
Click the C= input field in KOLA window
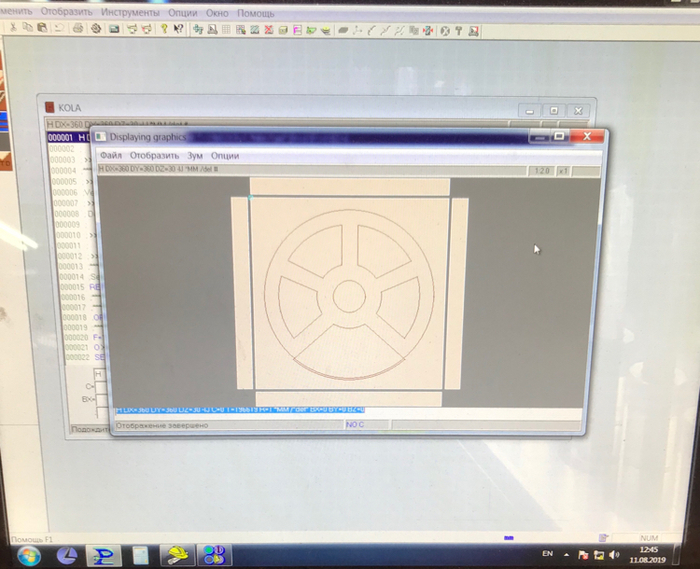tap(100, 386)
